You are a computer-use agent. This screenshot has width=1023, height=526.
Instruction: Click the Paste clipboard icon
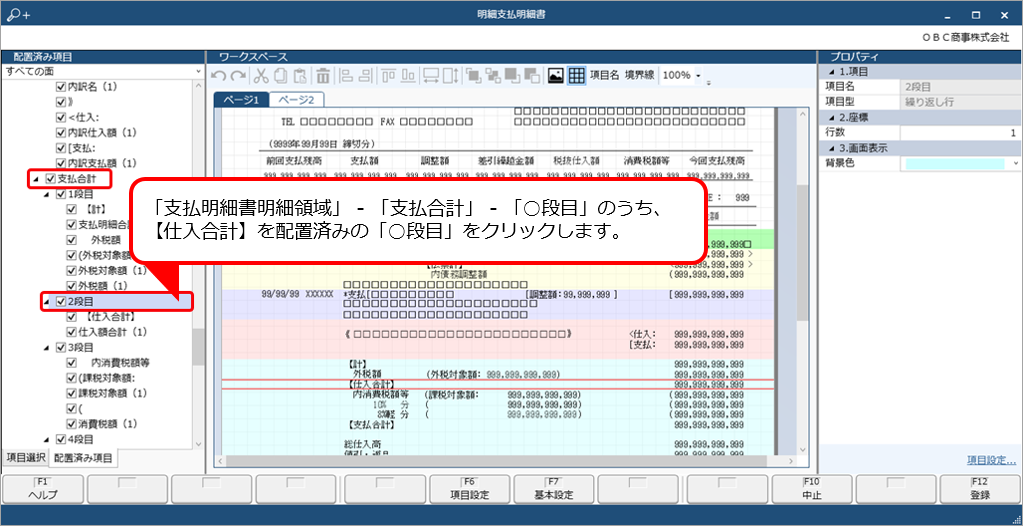299,76
